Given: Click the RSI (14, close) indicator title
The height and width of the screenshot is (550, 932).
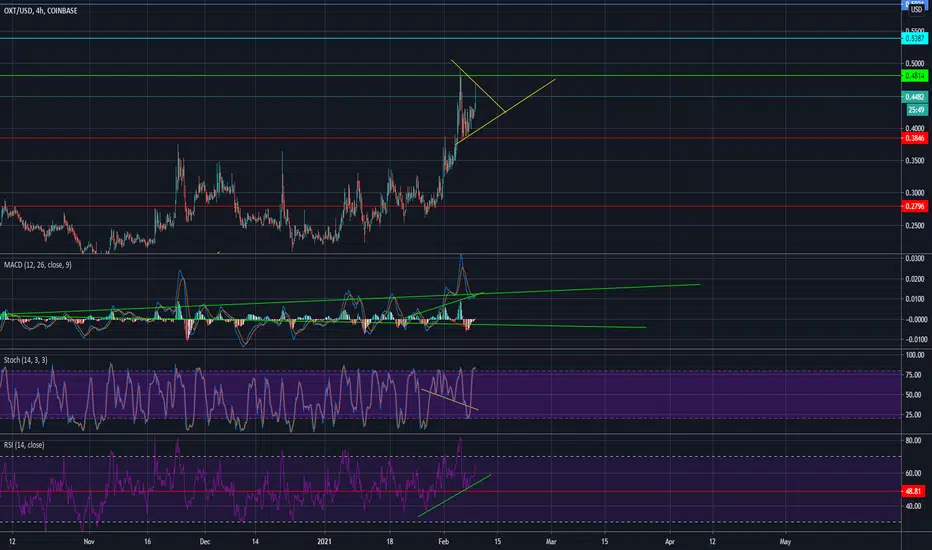Looking at the screenshot, I should [x=24, y=445].
